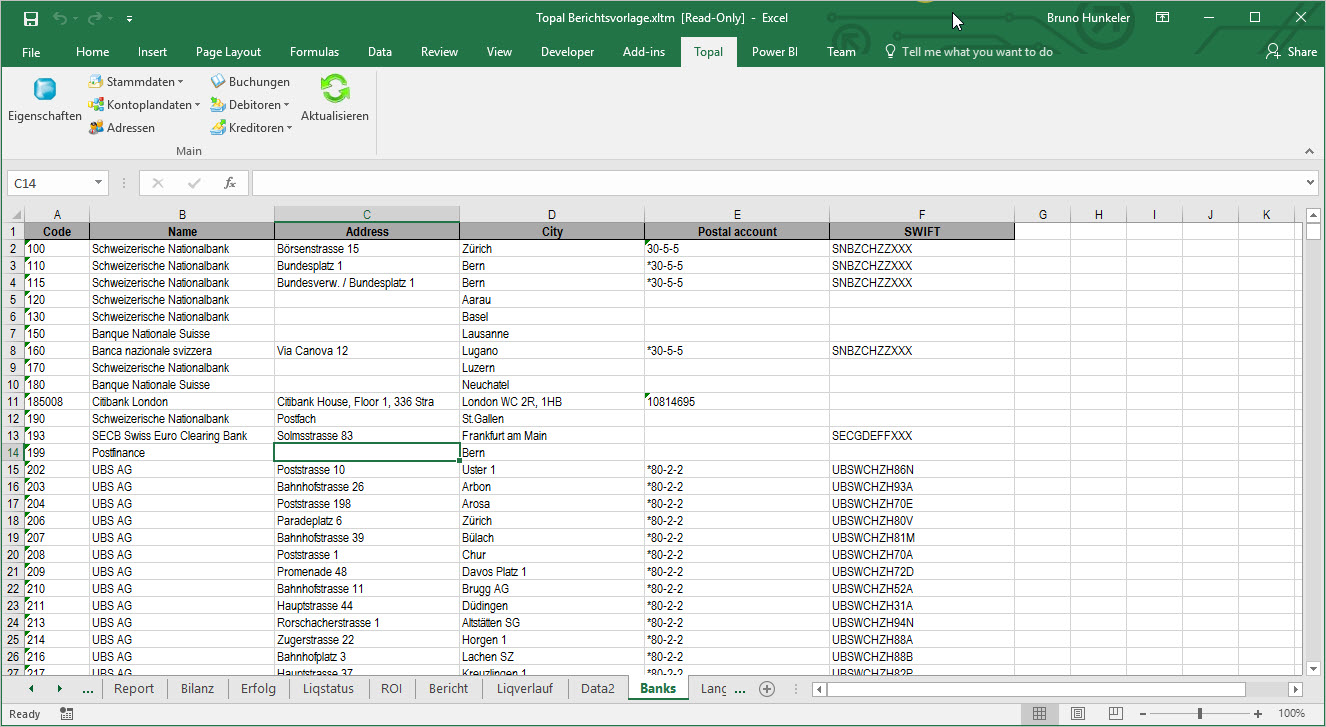Click the Insert Function fx icon
This screenshot has height=727, width=1326.
coord(229,183)
